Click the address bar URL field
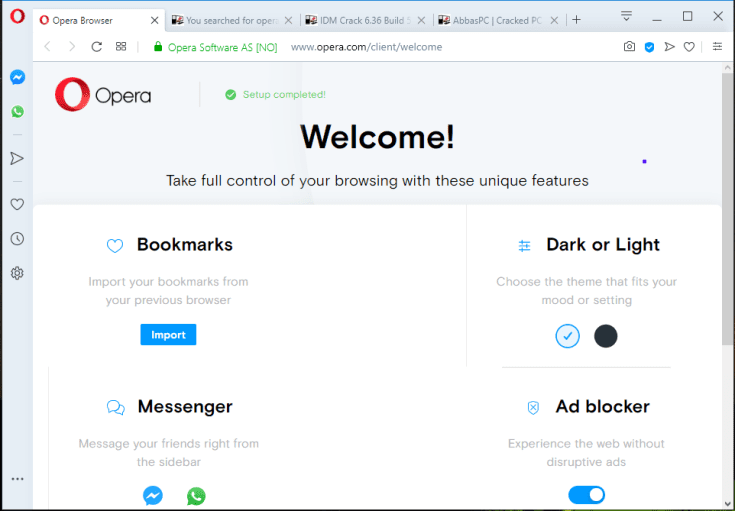Screen dimensions: 735x511 pyautogui.click(x=366, y=47)
